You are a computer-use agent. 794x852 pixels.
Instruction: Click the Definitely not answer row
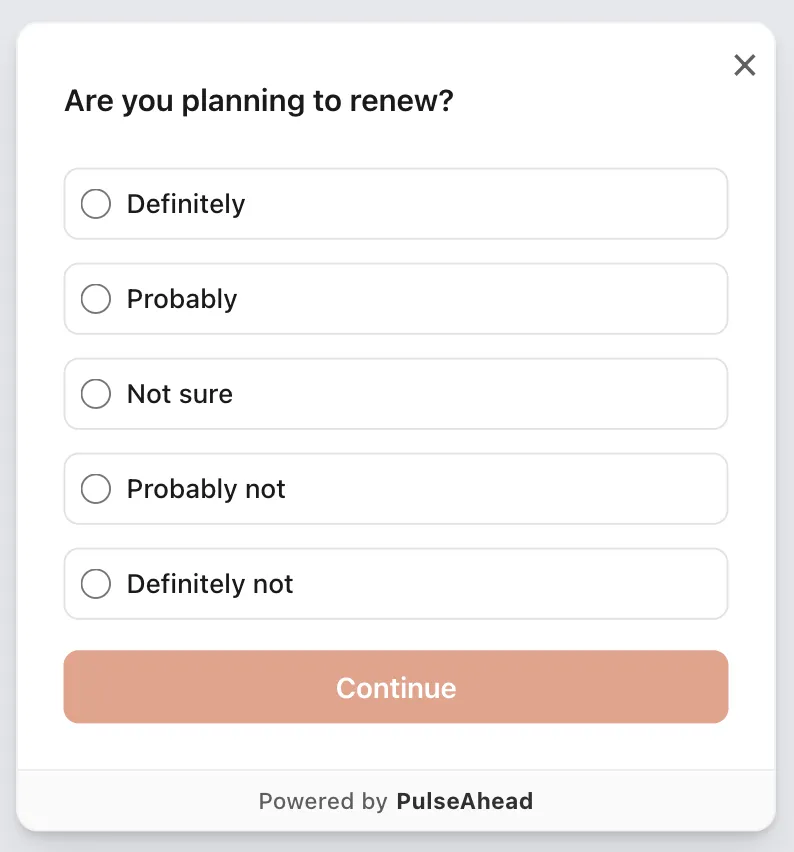tap(396, 583)
